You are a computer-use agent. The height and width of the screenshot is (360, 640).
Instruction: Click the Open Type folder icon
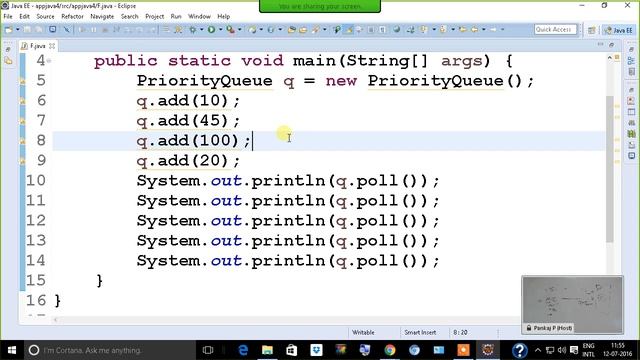(x=291, y=29)
